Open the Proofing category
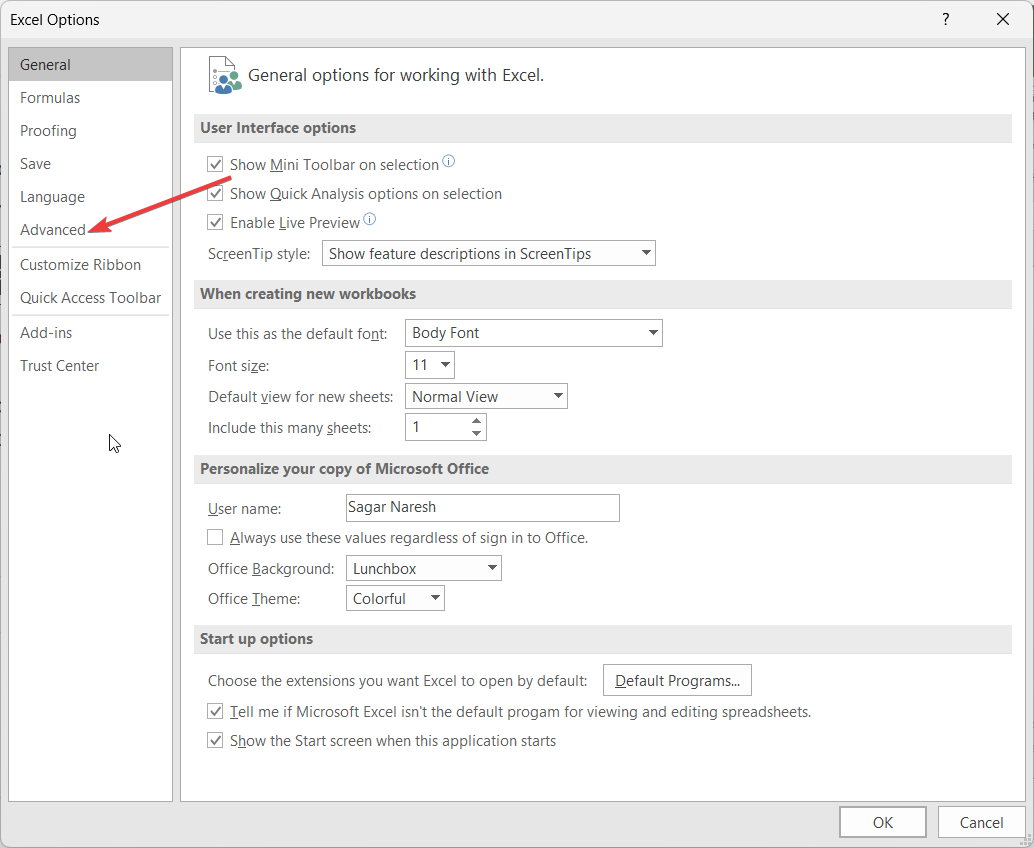Viewport: 1034px width, 848px height. [90, 131]
